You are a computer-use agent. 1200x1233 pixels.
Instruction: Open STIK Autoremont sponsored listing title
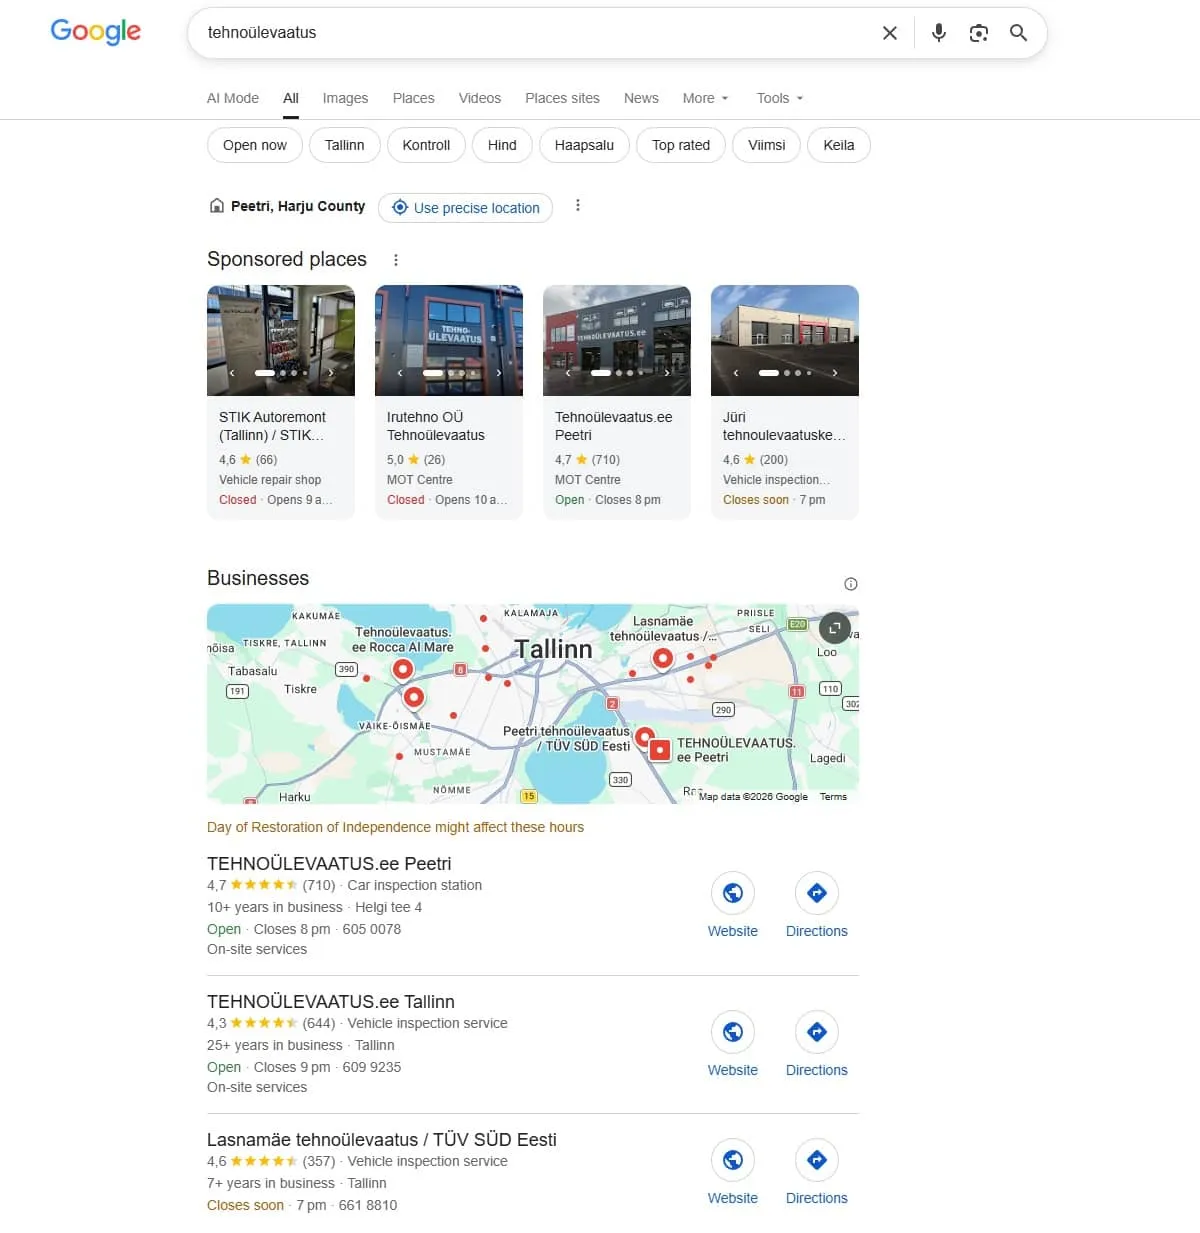273,426
